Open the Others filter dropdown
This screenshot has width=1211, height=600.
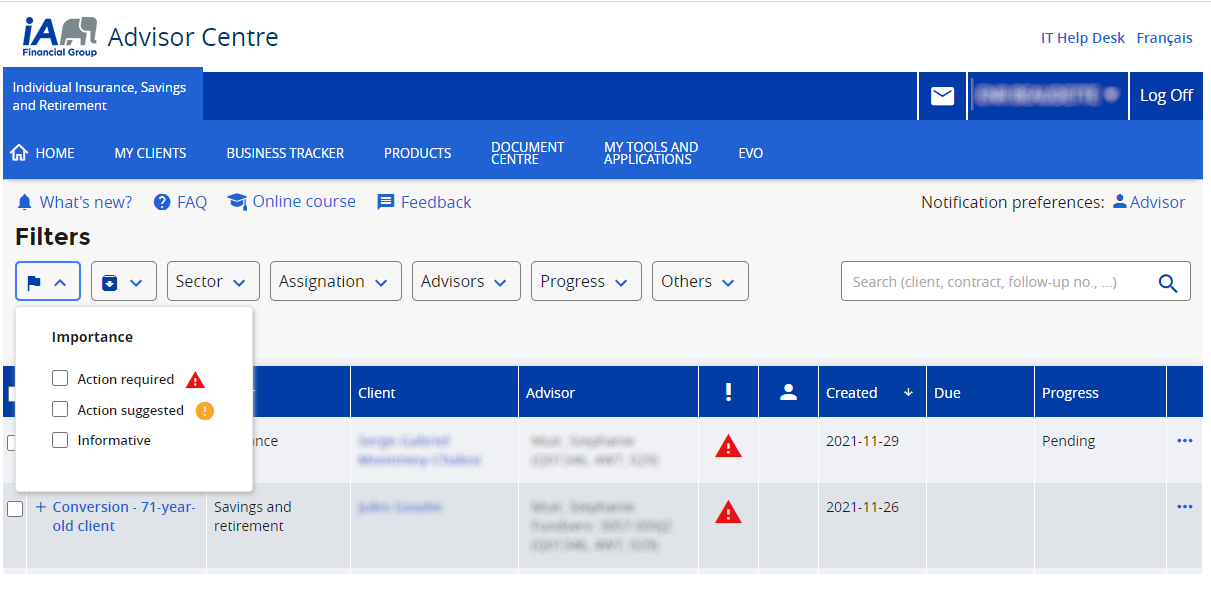(x=700, y=282)
